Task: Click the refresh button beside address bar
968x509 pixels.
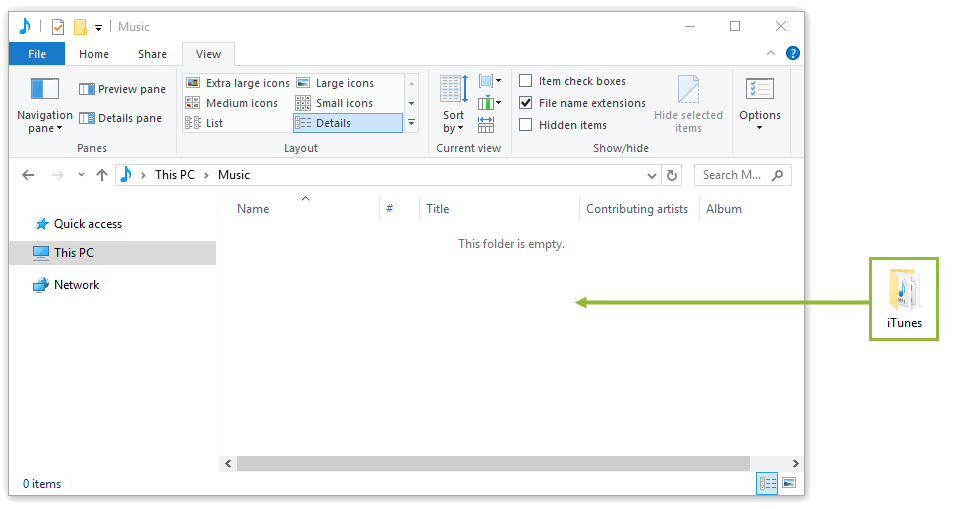Action: (x=673, y=175)
